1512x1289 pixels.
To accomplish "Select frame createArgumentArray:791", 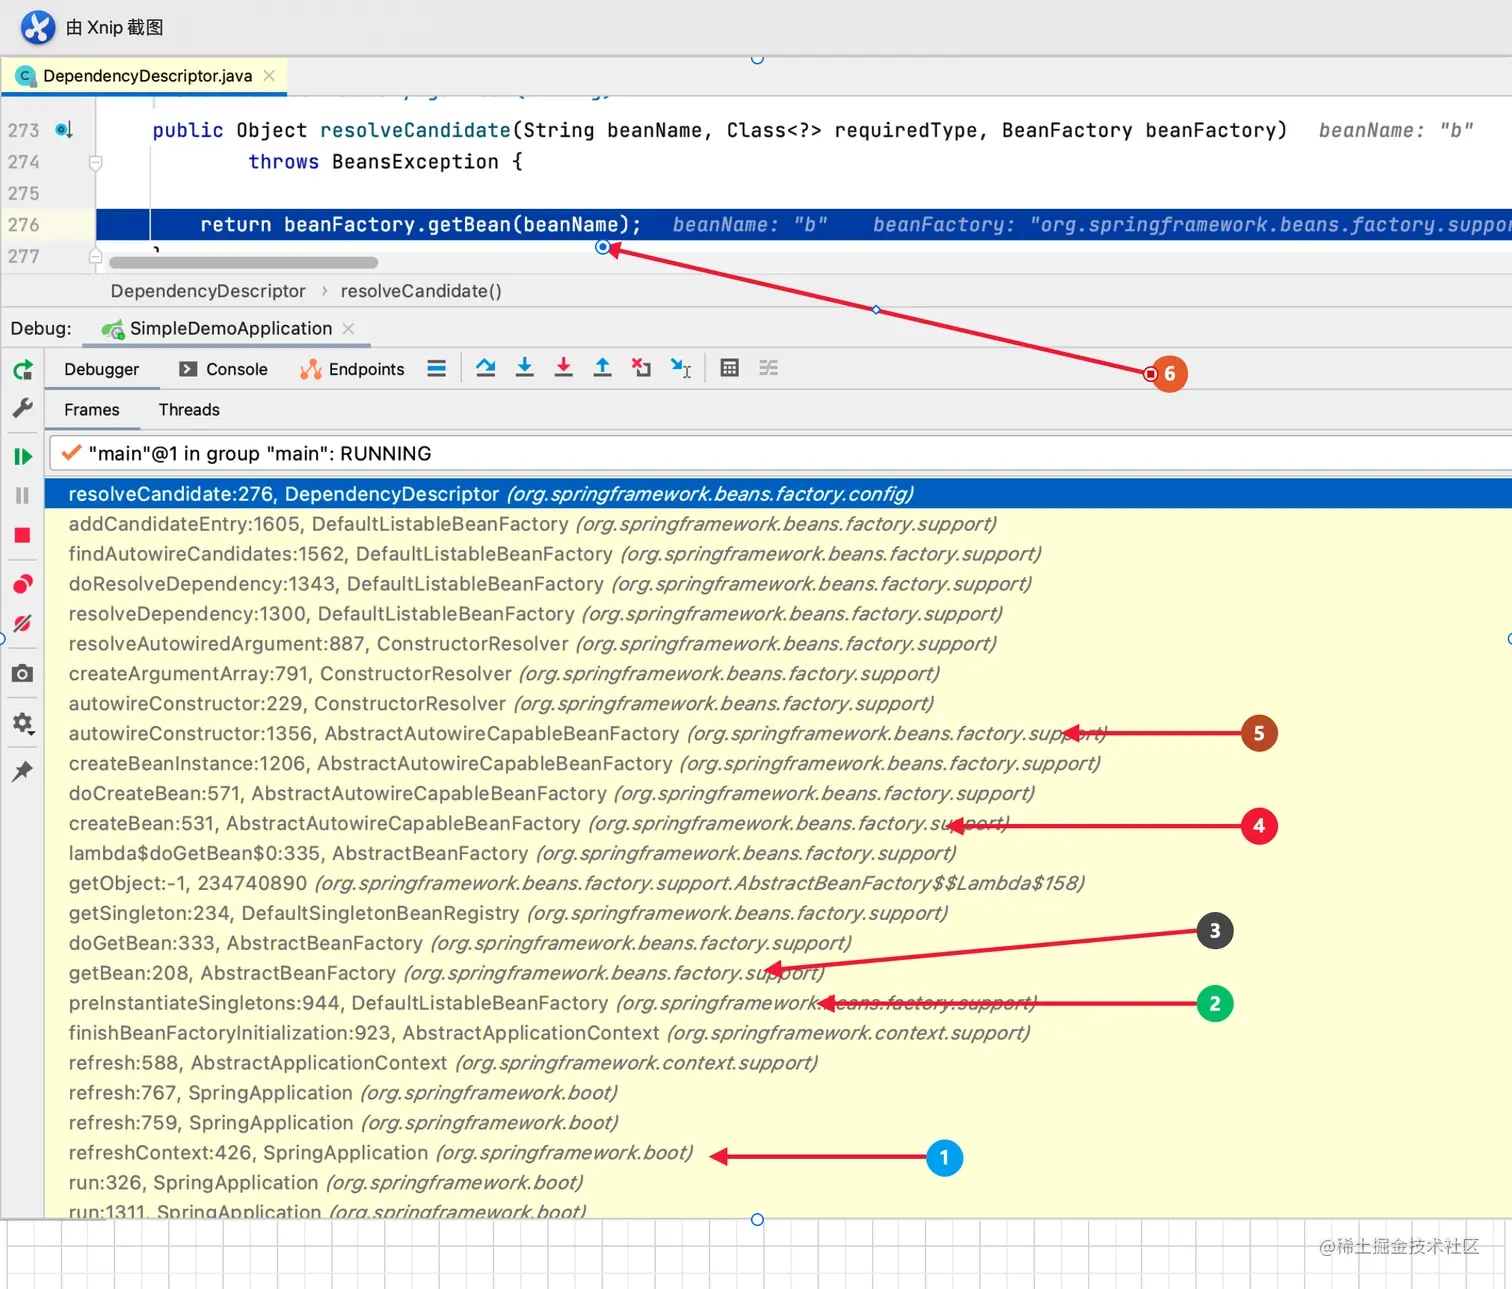I will coord(778,674).
